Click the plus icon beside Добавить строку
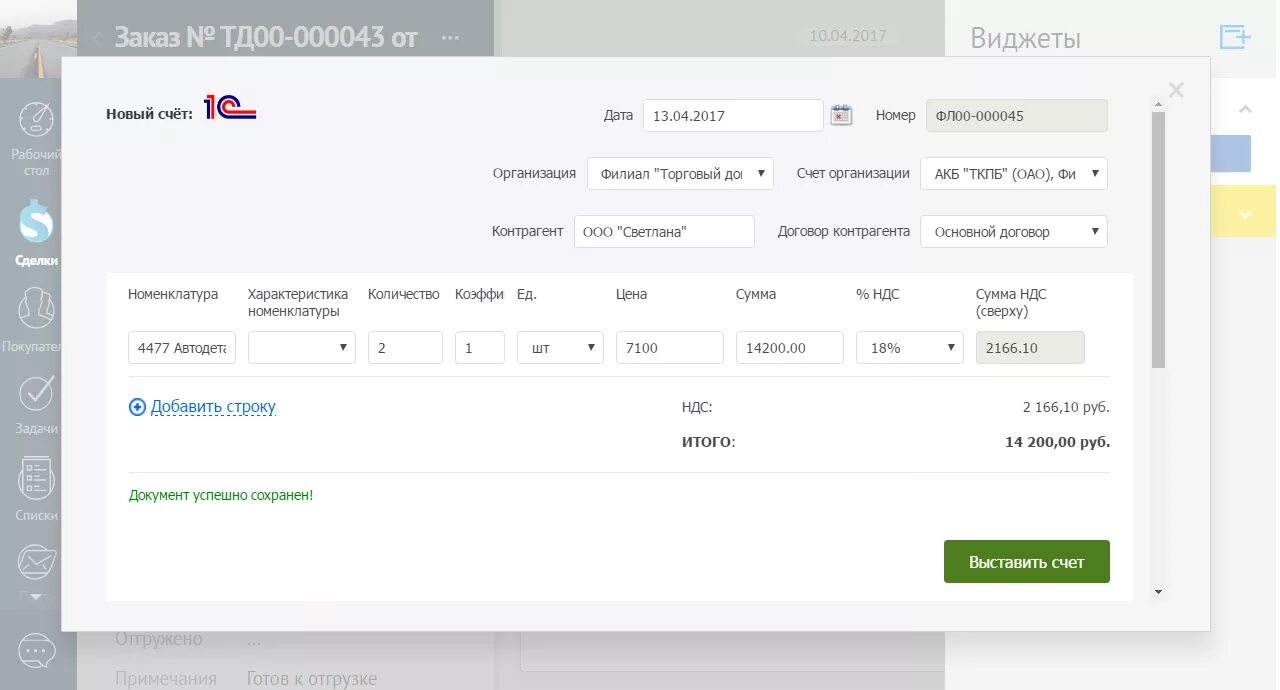 (x=137, y=407)
